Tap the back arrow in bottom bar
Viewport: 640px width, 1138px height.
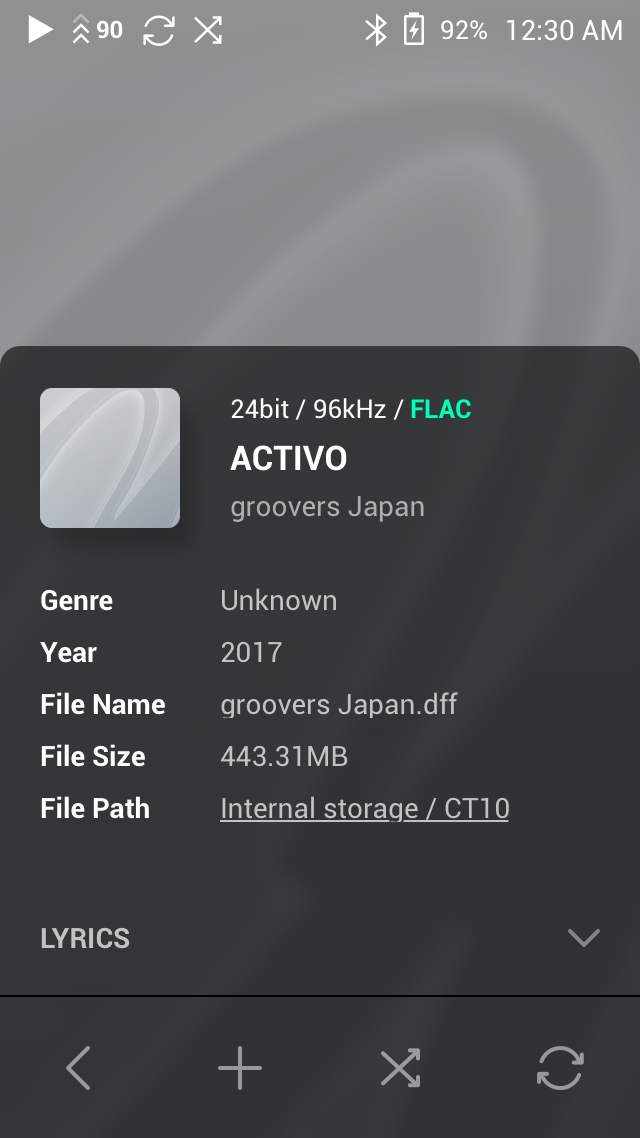79,1068
